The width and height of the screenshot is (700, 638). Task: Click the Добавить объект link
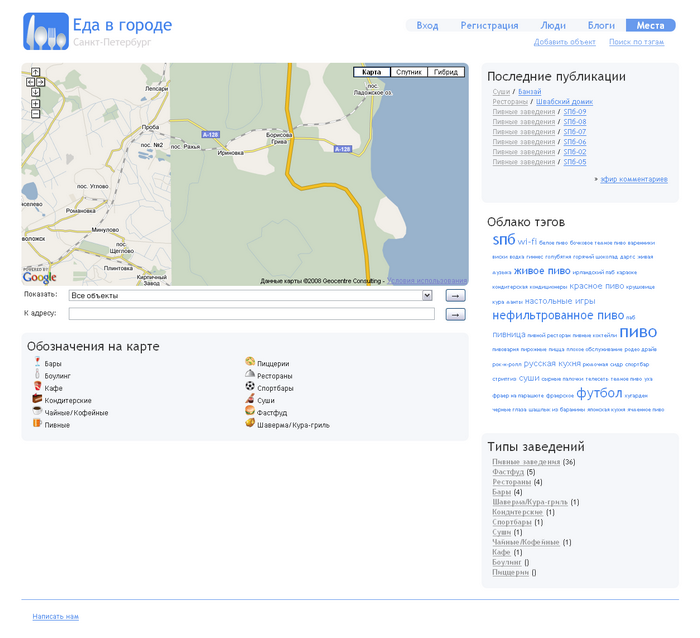(564, 42)
